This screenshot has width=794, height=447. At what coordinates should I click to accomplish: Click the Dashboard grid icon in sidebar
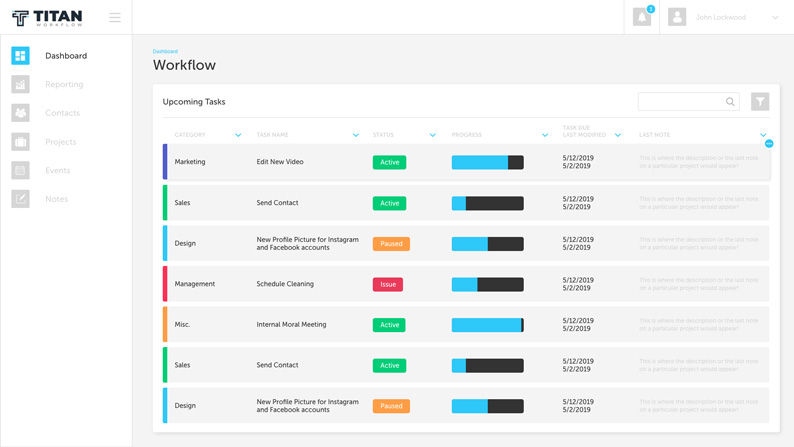pos(20,56)
